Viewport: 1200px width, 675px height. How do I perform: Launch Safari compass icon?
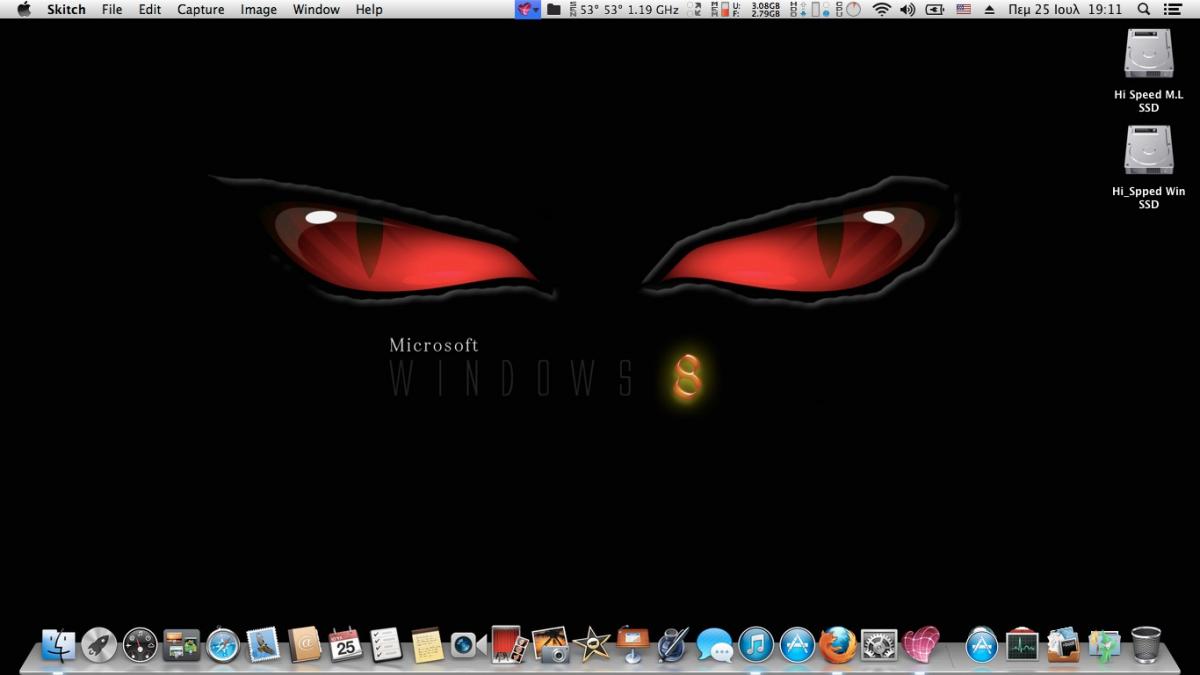coord(222,644)
